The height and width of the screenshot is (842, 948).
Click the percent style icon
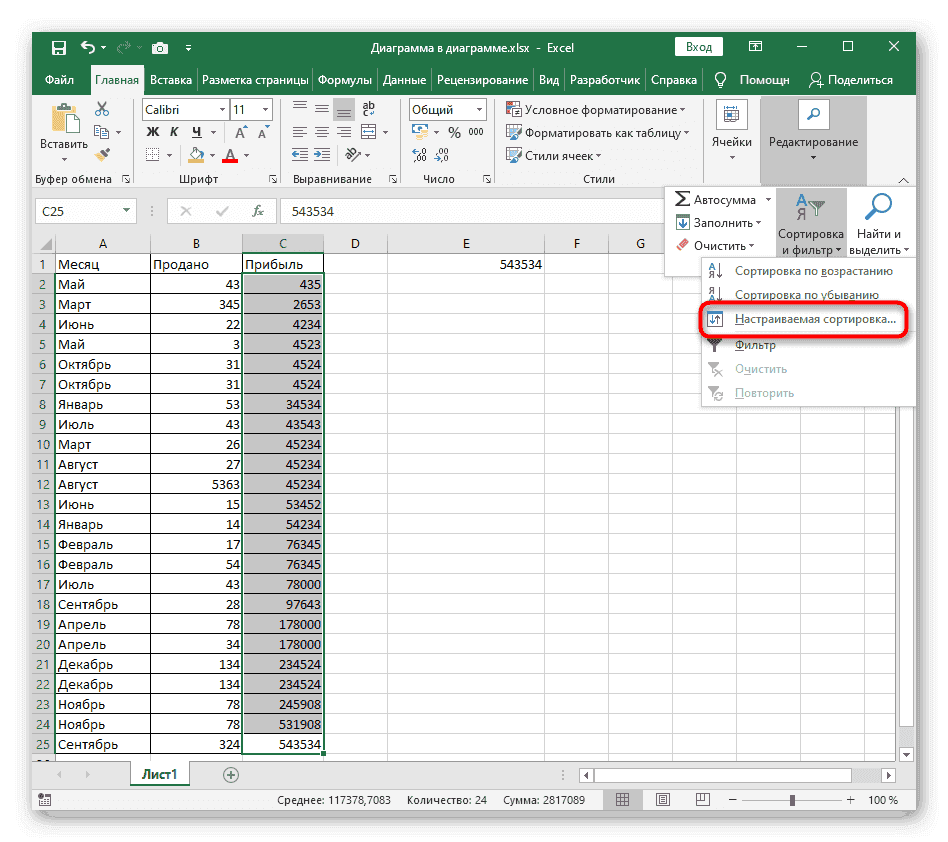[453, 132]
